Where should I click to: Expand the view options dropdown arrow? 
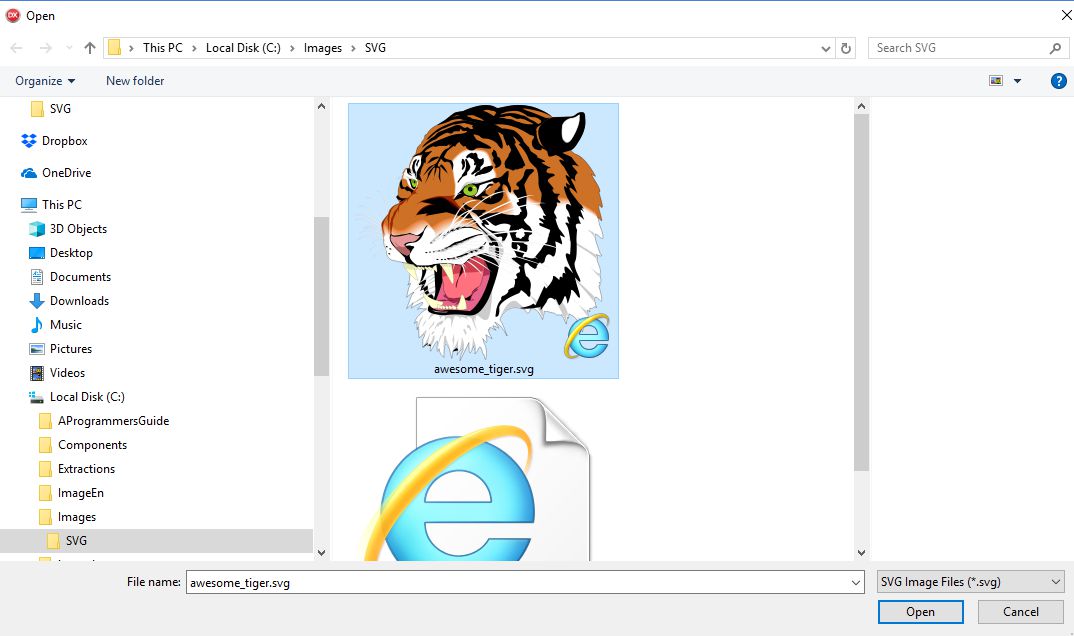click(1017, 81)
